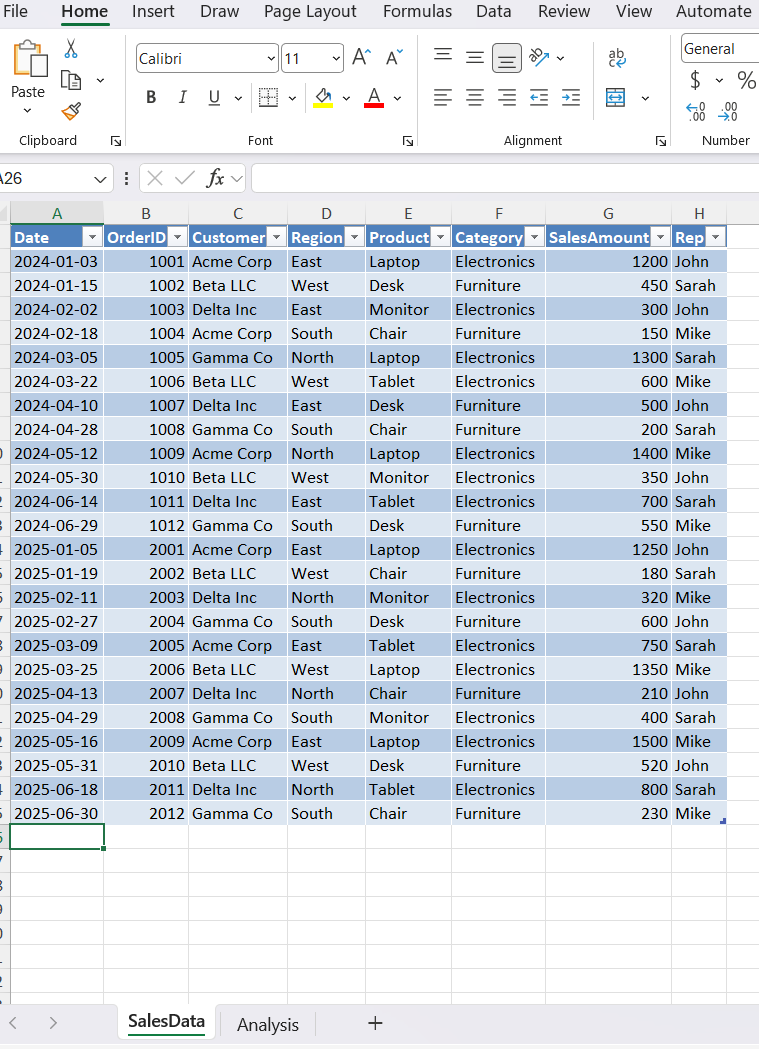The image size is (759, 1049).
Task: Switch to the Analysis sheet tab
Action: point(267,1024)
